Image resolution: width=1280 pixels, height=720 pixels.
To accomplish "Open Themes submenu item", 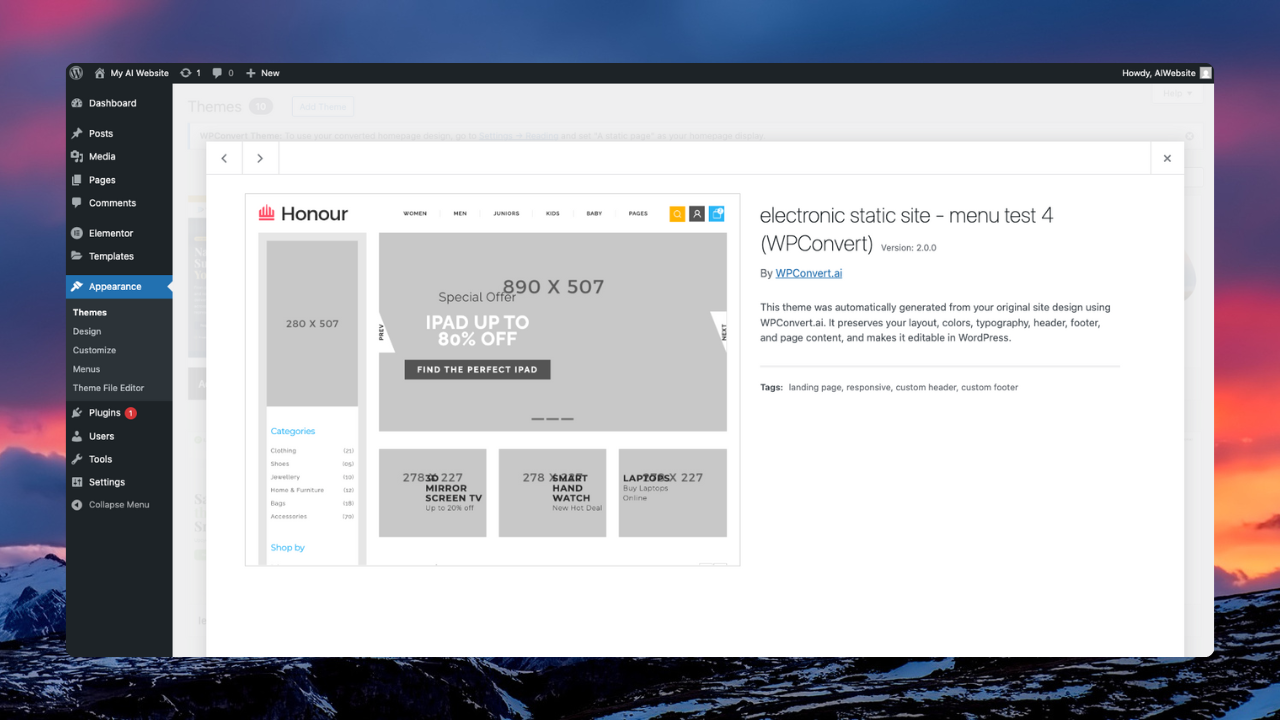I will 90,312.
